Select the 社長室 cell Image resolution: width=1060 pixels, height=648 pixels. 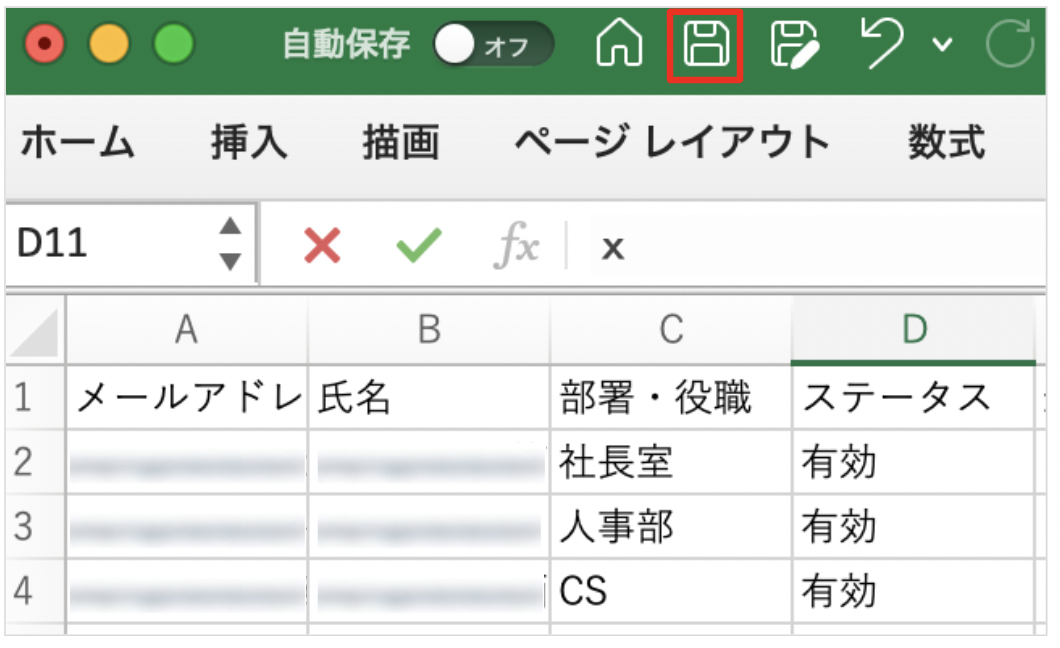click(671, 462)
